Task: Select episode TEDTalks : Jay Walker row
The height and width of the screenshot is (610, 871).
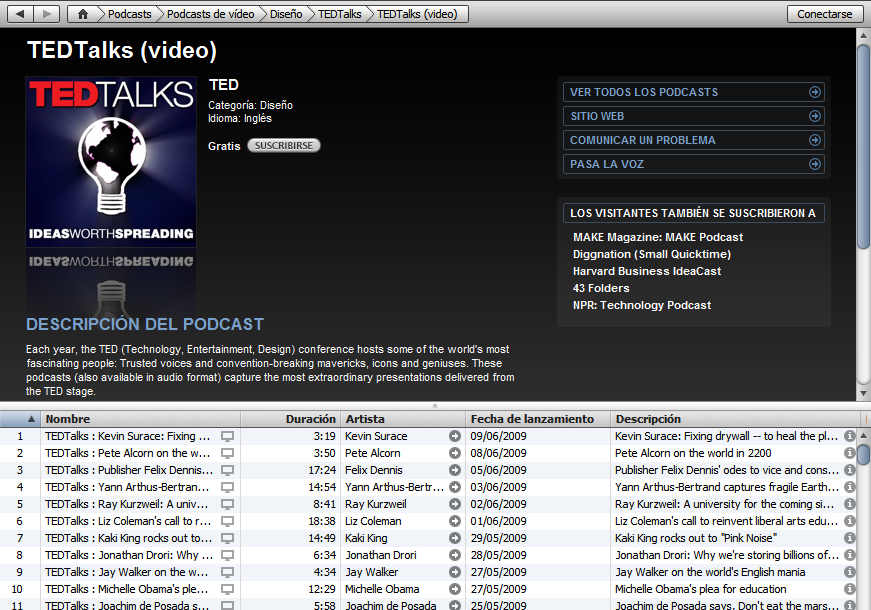Action: (428, 572)
